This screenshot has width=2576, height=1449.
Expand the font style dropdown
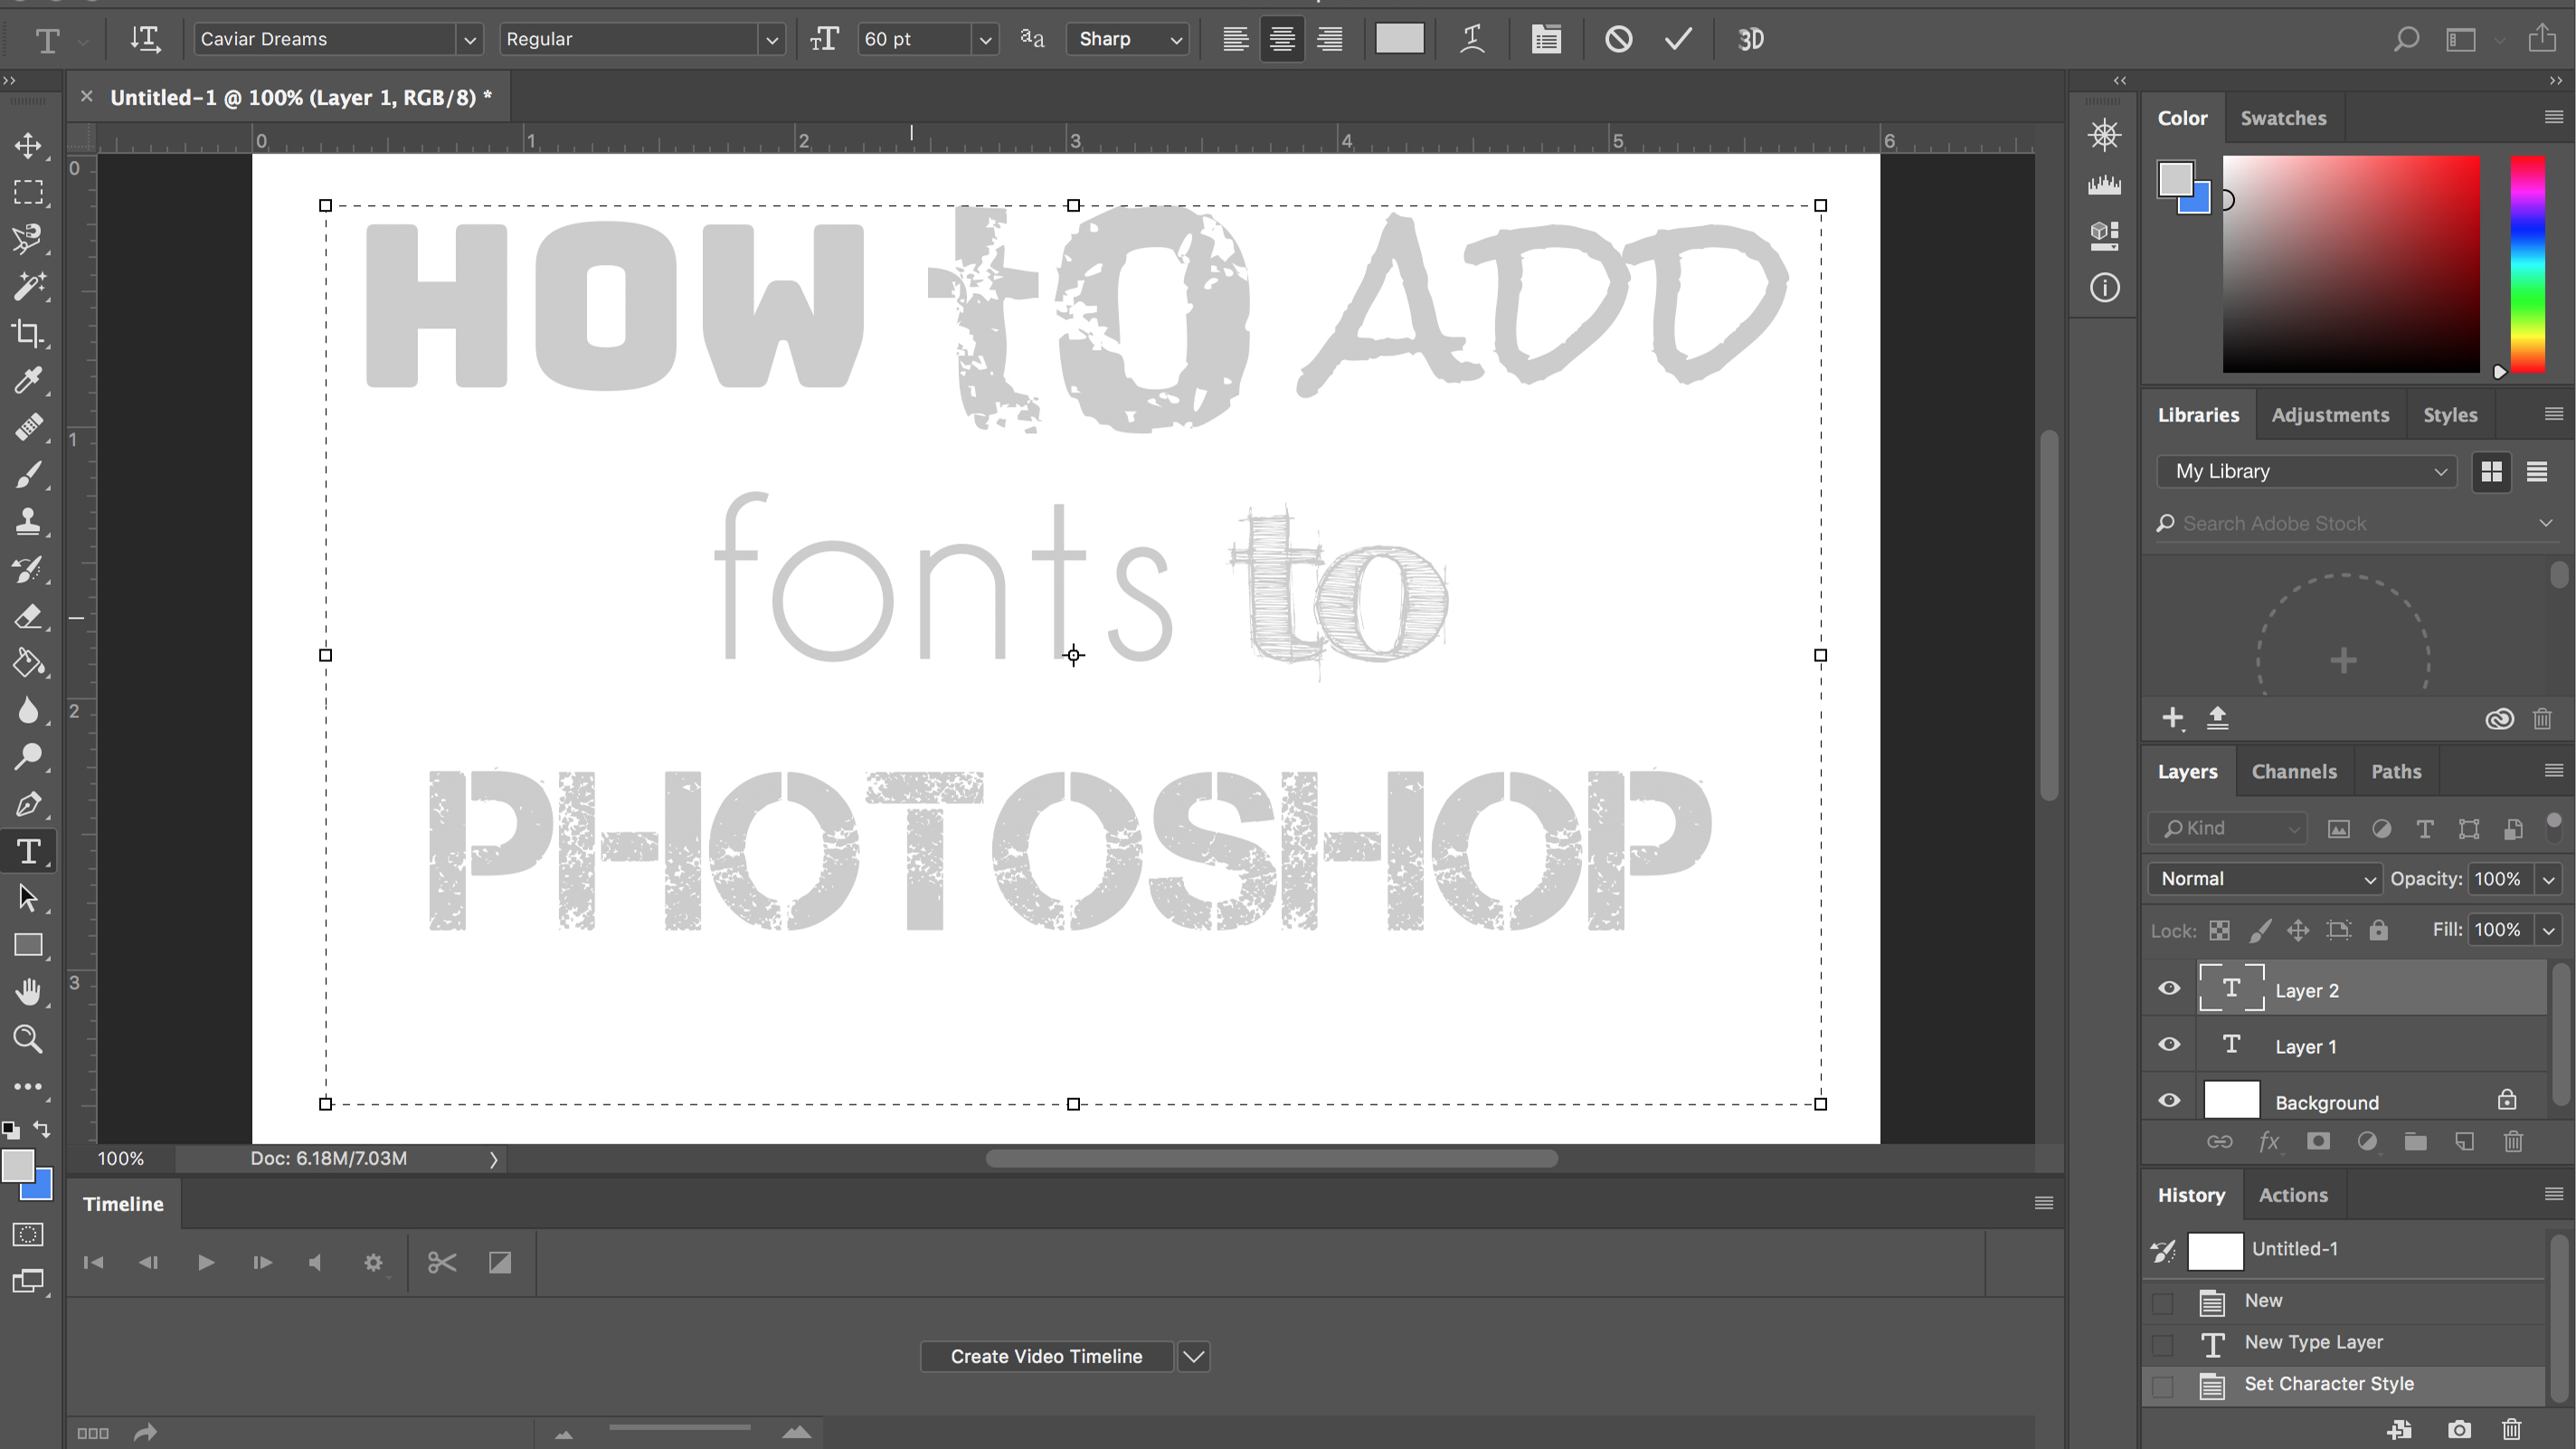(x=770, y=39)
